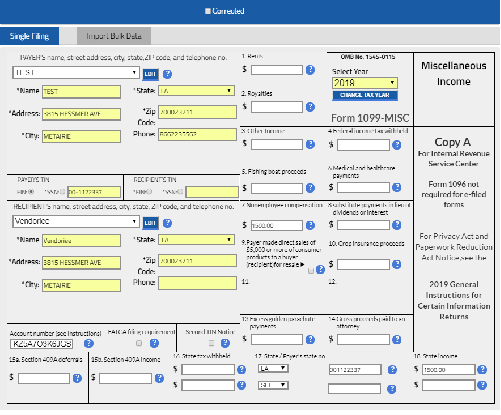501x415 pixels.
Task: Open help icon for box 2 Royalties
Action: pyautogui.click(x=310, y=107)
